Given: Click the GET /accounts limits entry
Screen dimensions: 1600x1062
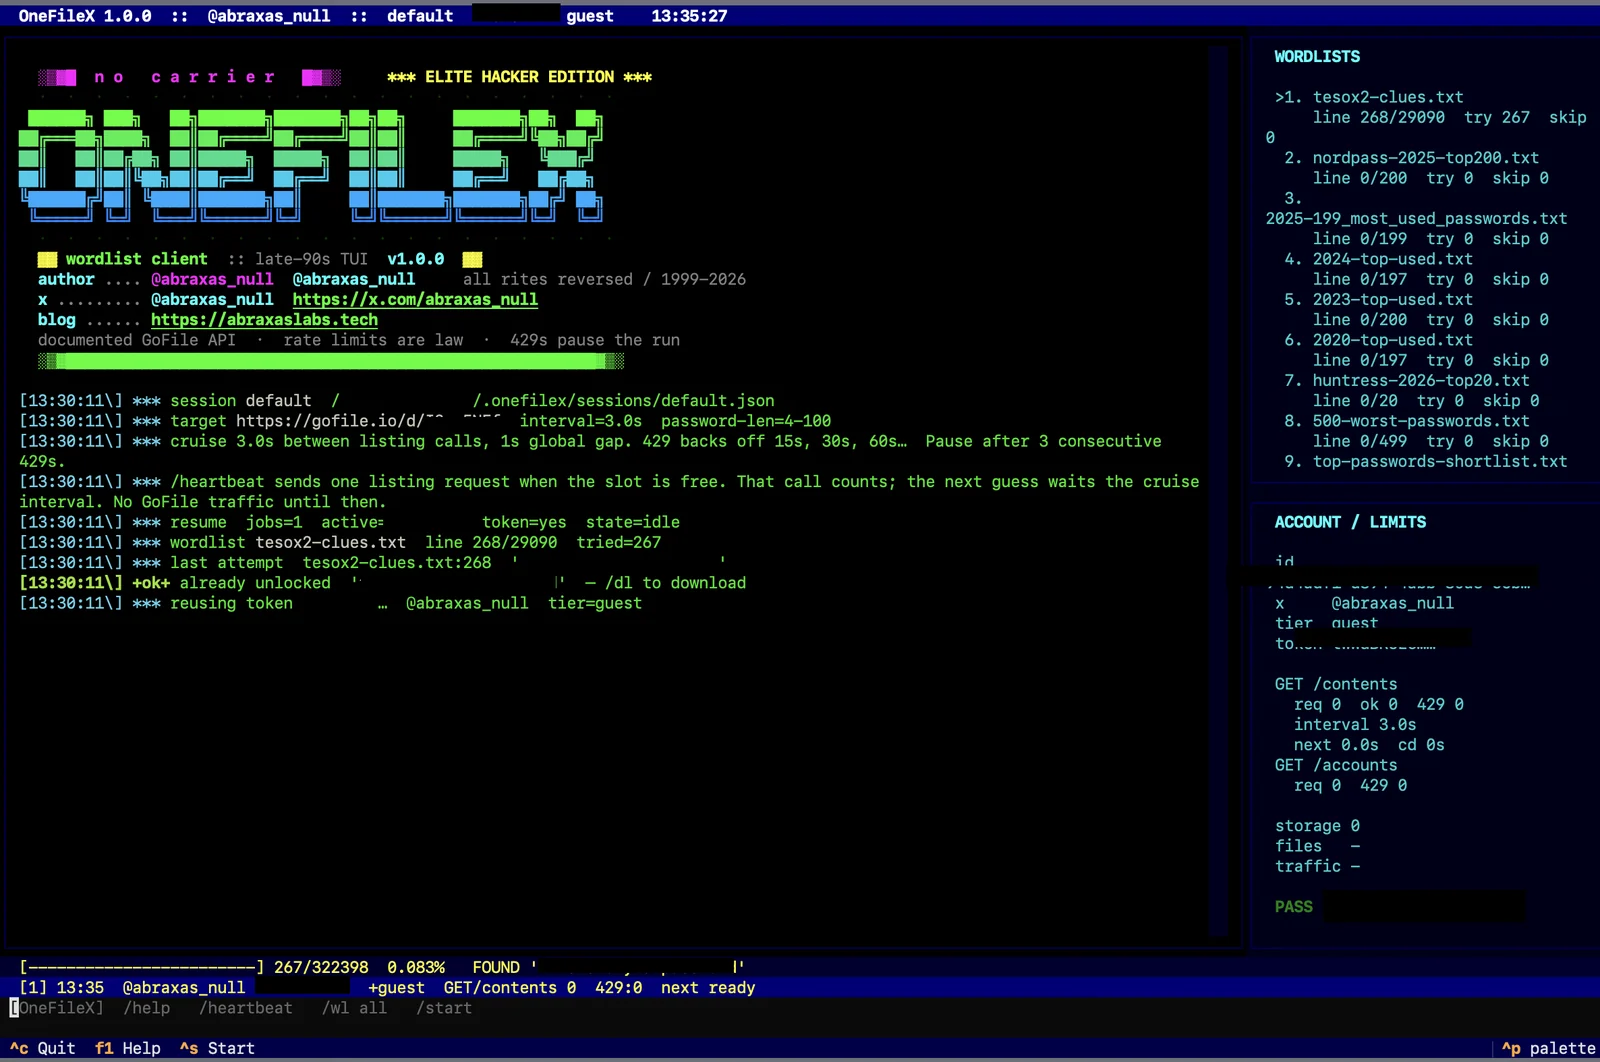Looking at the screenshot, I should (1336, 765).
